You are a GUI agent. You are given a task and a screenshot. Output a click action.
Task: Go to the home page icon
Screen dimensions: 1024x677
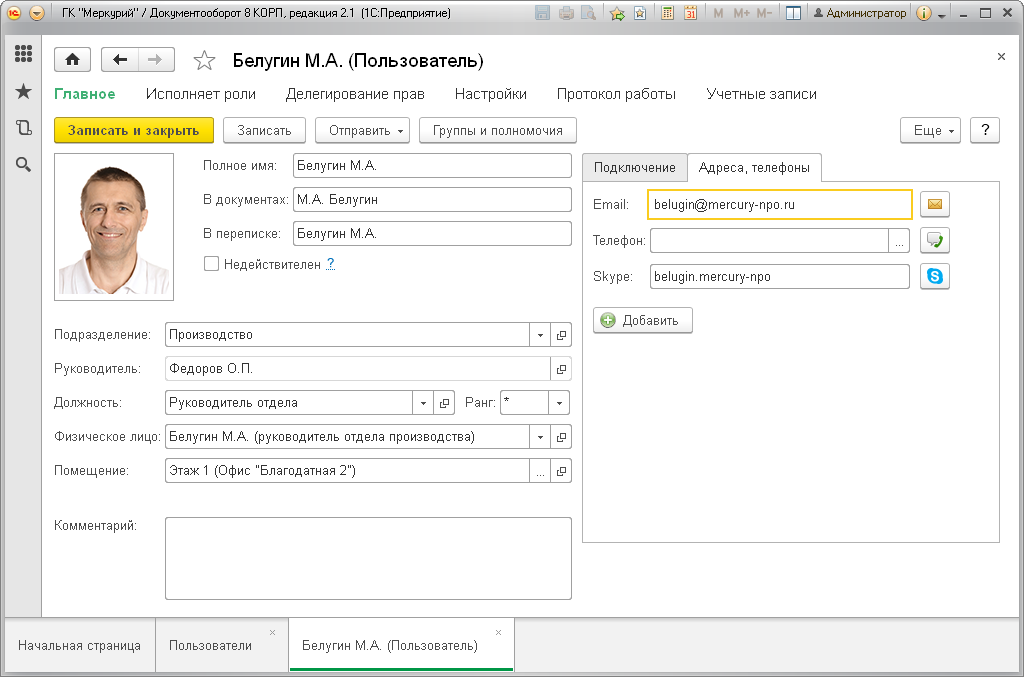(x=72, y=60)
